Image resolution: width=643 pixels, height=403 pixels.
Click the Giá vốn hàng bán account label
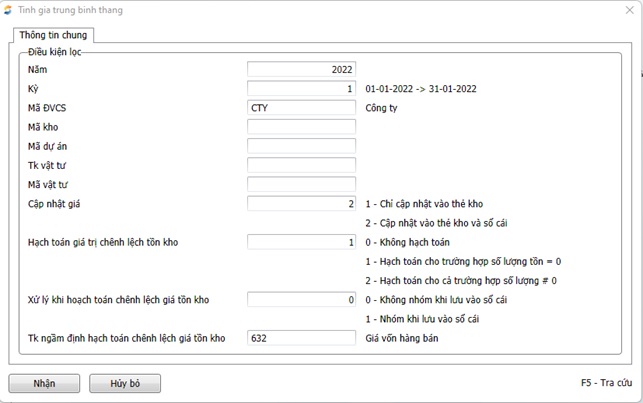pos(403,338)
